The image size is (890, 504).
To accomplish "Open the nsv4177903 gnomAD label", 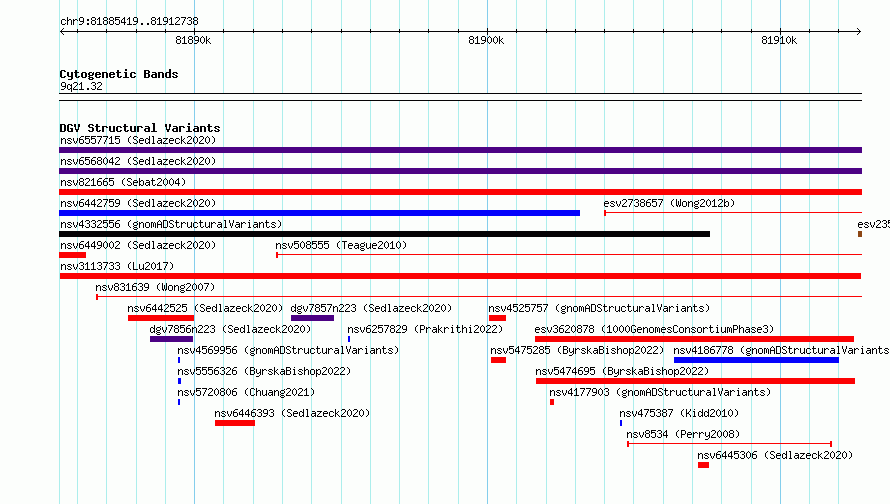I will coord(660,392).
